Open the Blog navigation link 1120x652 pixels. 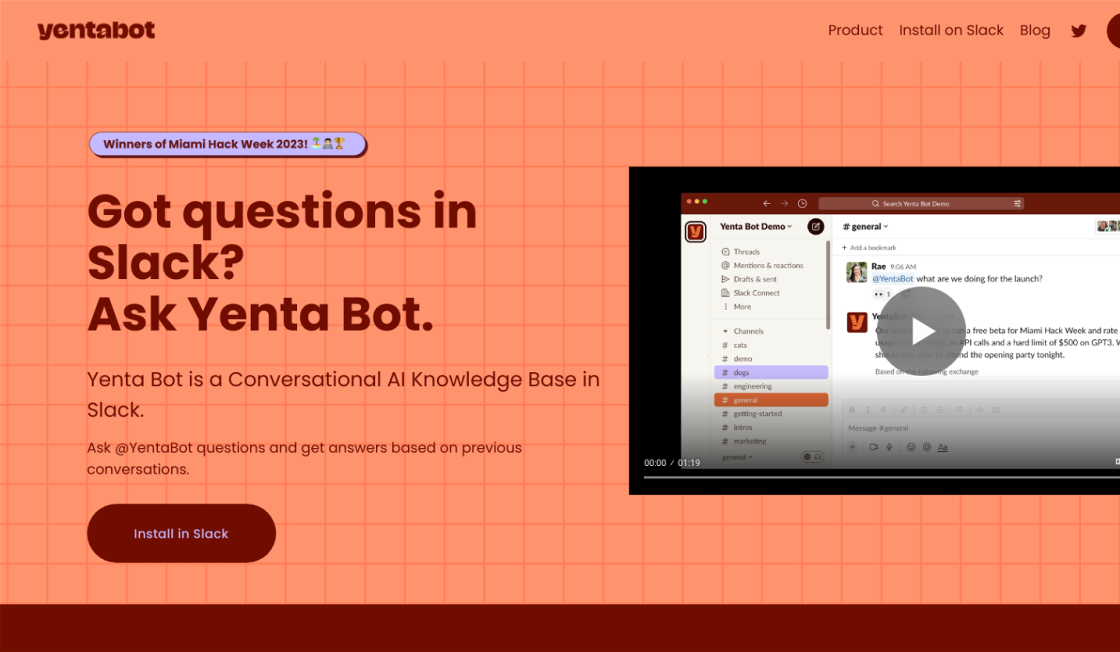1035,30
